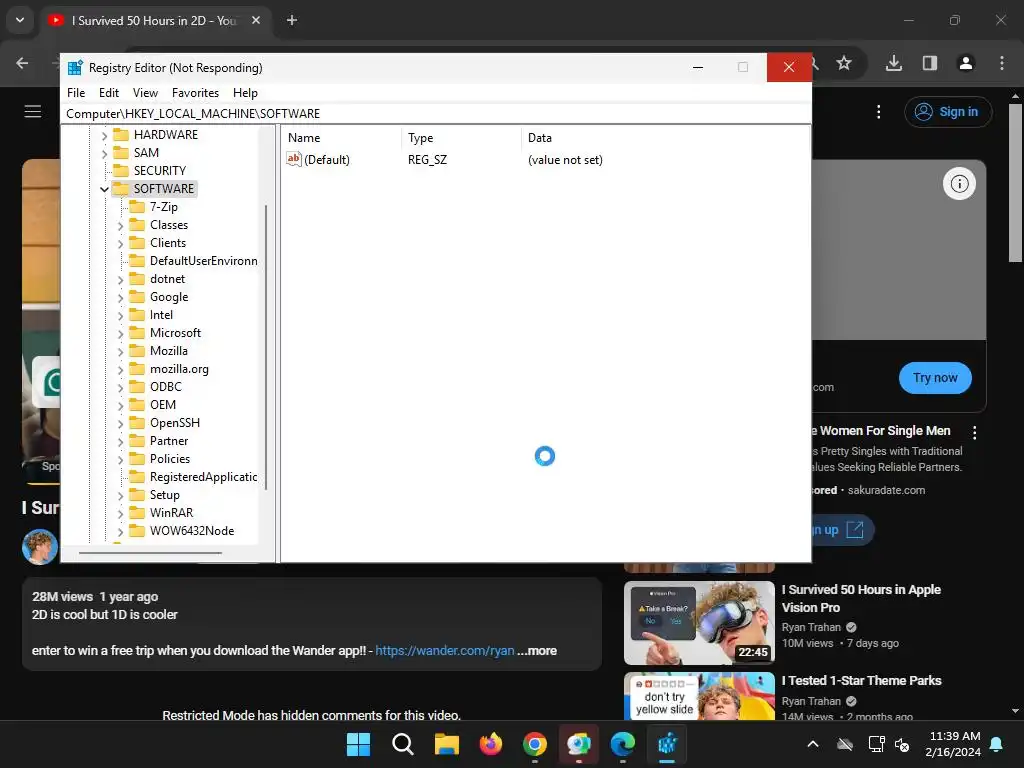This screenshot has width=1024, height=768.
Task: Toggle the browser side panel icon
Action: (x=929, y=63)
